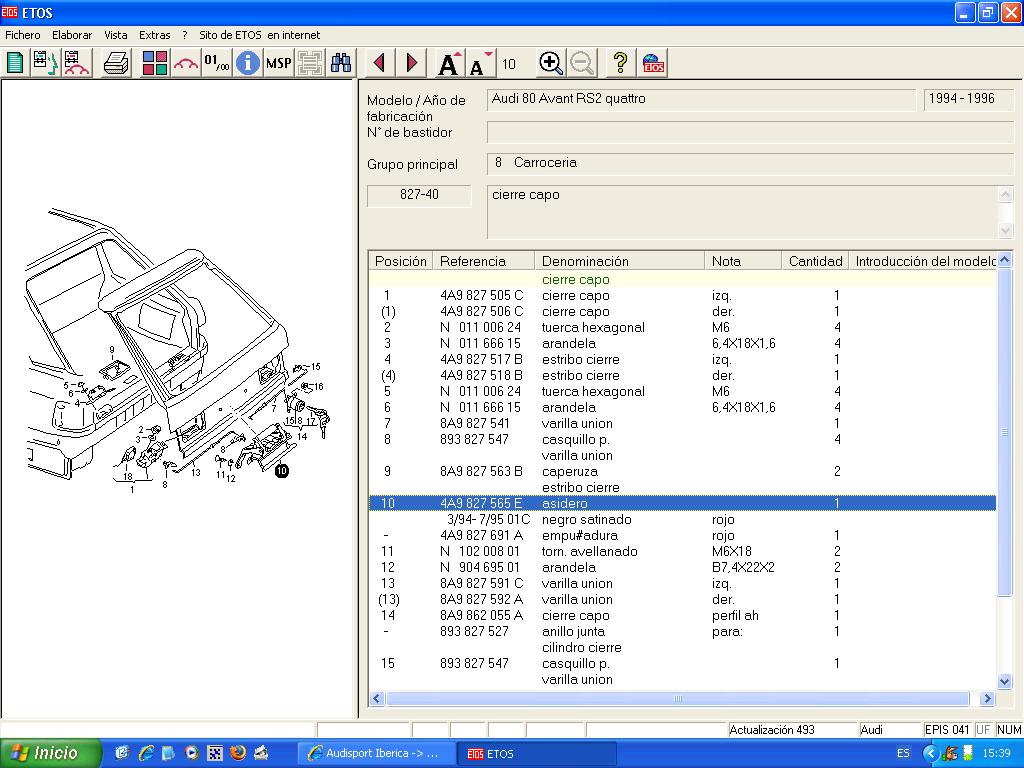Zoom in with the magnifier plus icon
The image size is (1024, 768).
(551, 63)
